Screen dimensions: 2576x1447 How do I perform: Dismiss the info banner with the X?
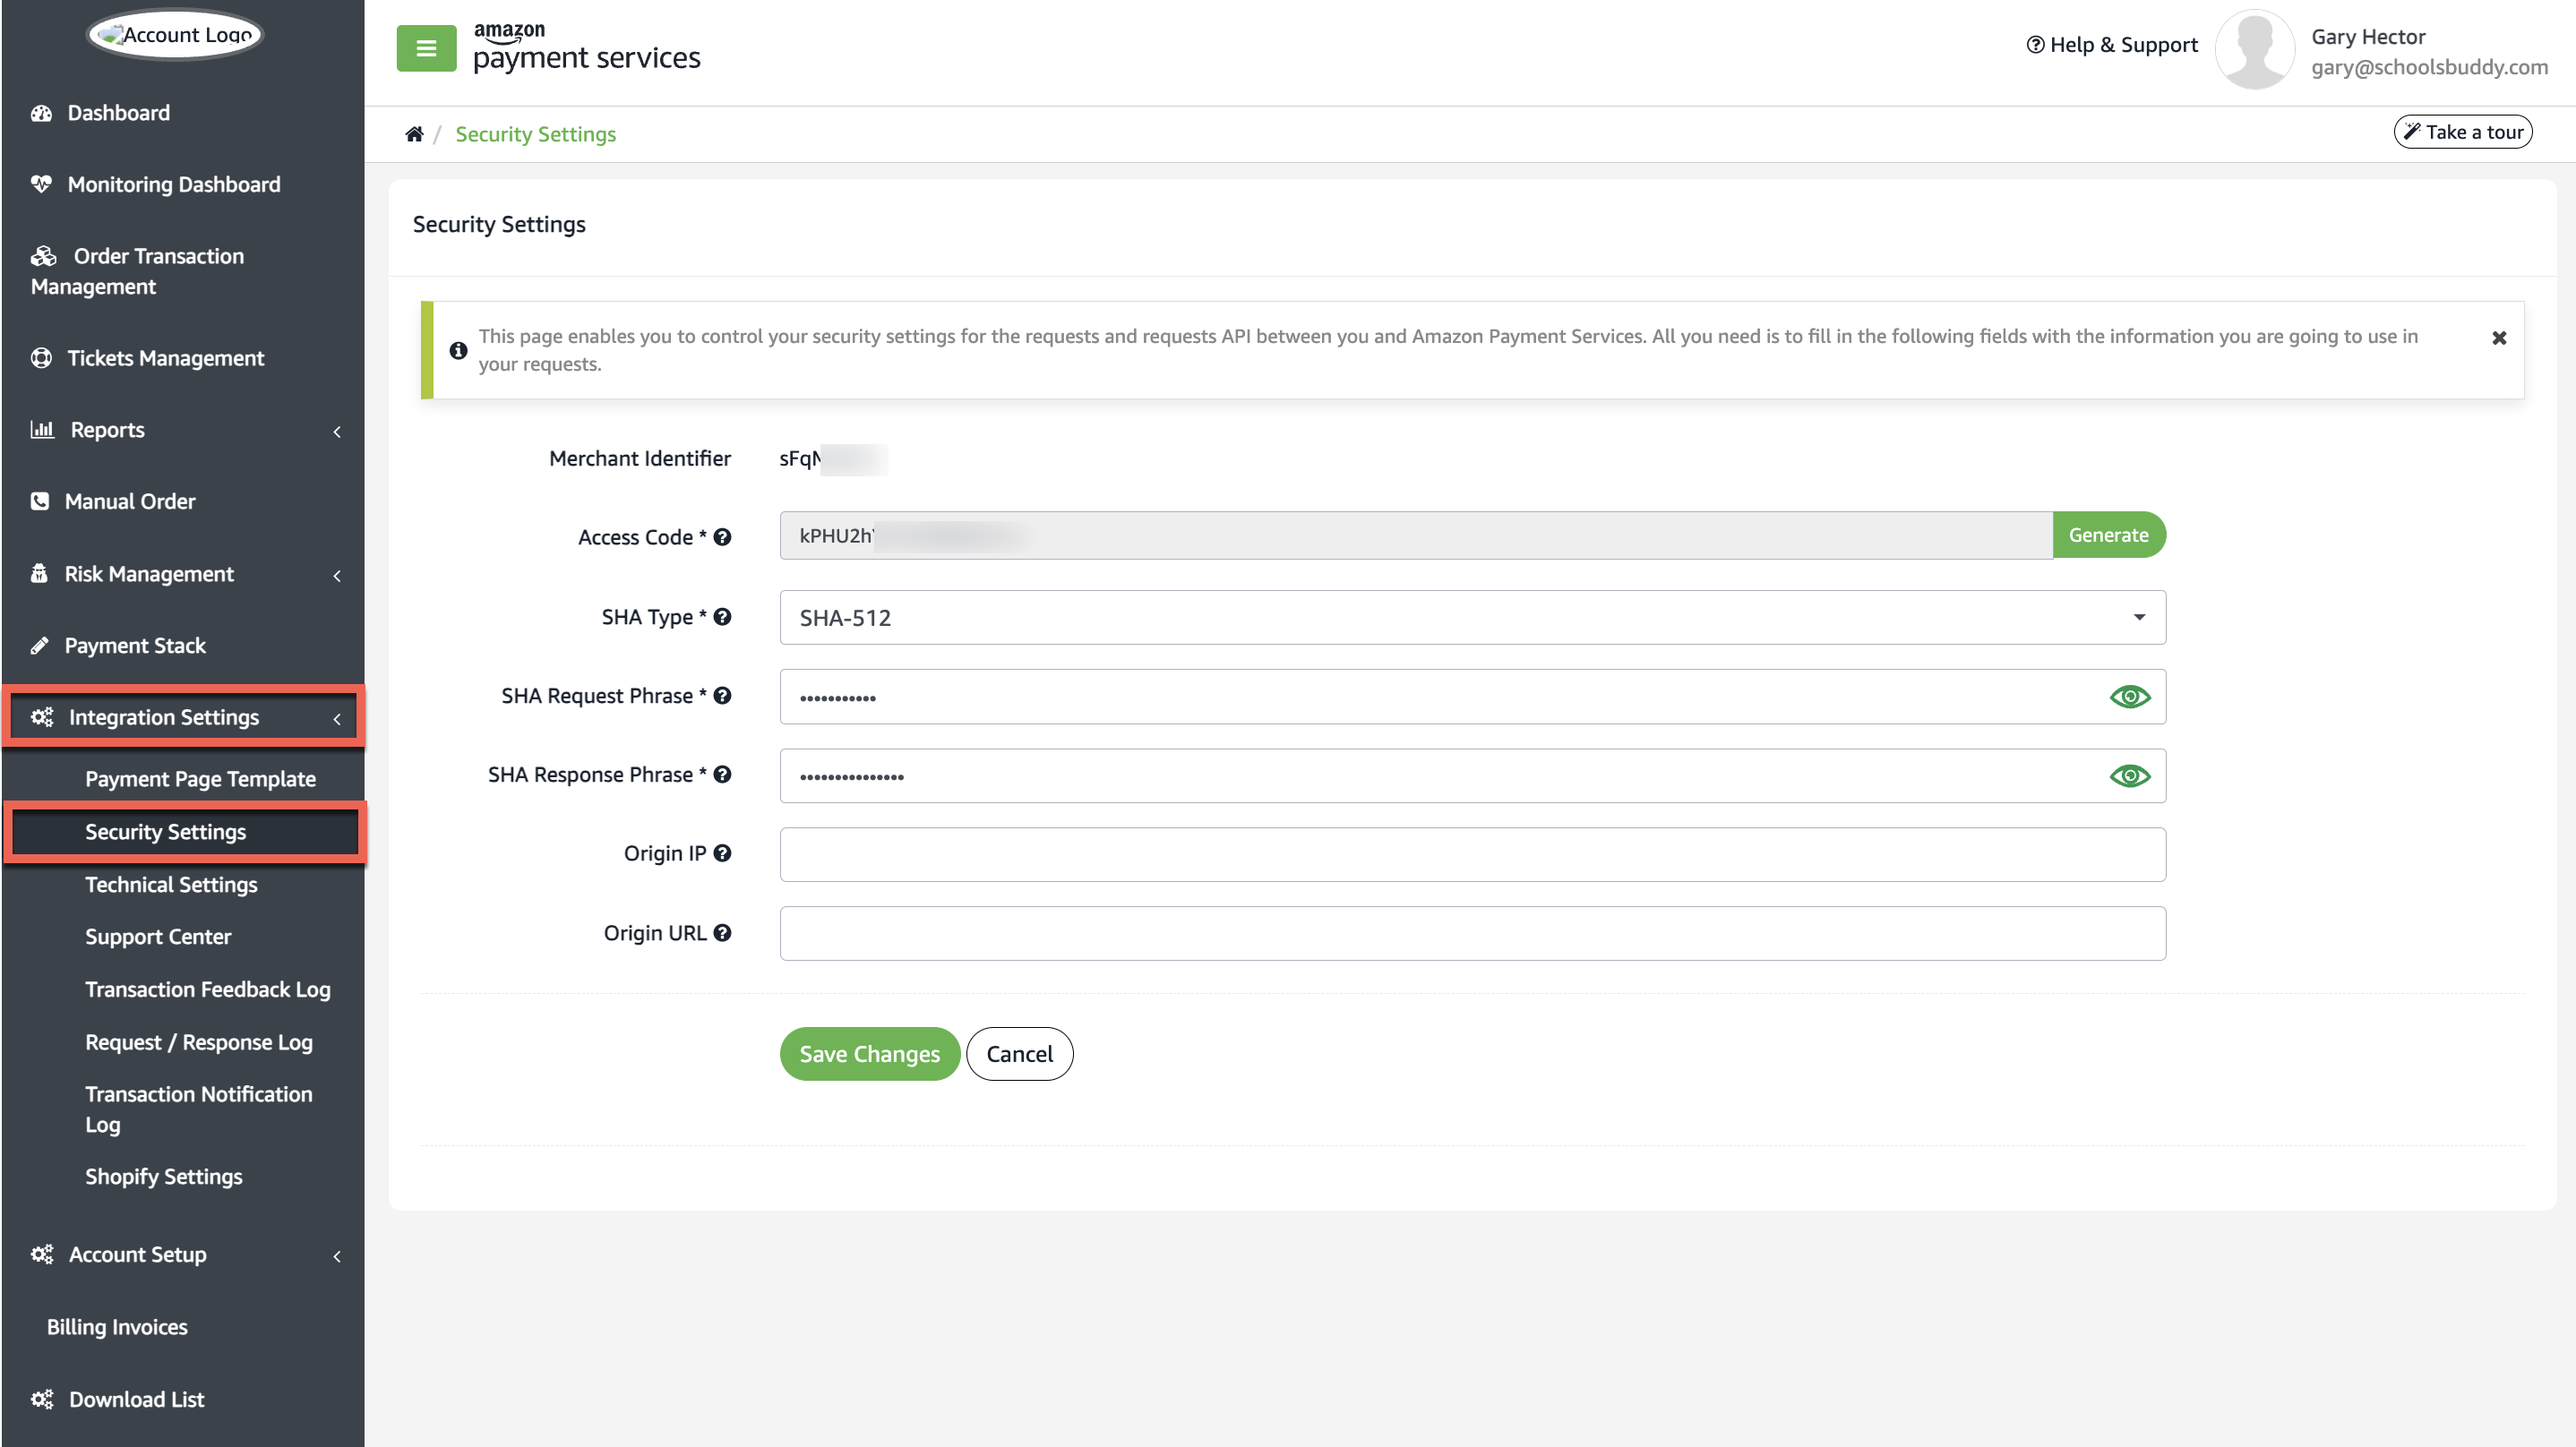tap(2499, 338)
